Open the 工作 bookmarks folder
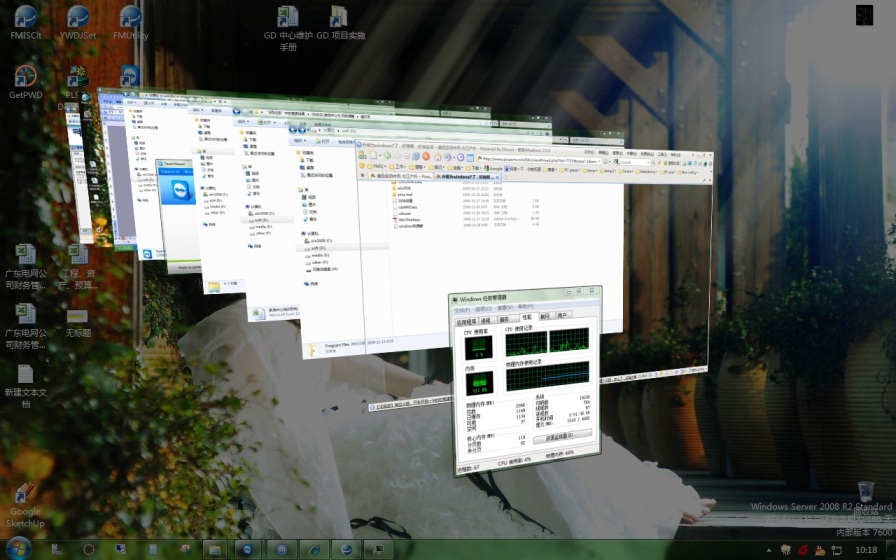This screenshot has height=560, width=896. (x=397, y=167)
